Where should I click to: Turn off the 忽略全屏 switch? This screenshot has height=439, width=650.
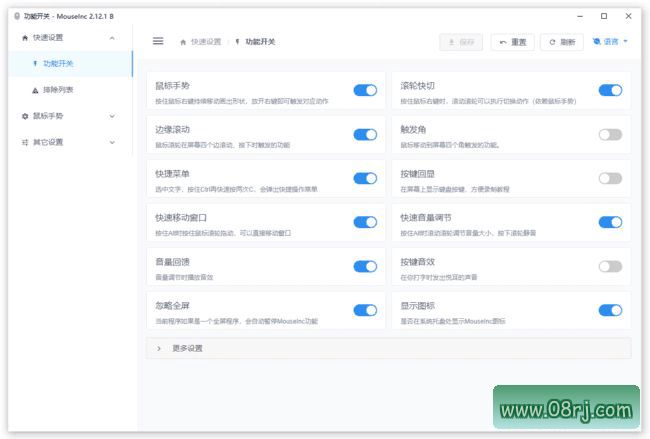(365, 310)
